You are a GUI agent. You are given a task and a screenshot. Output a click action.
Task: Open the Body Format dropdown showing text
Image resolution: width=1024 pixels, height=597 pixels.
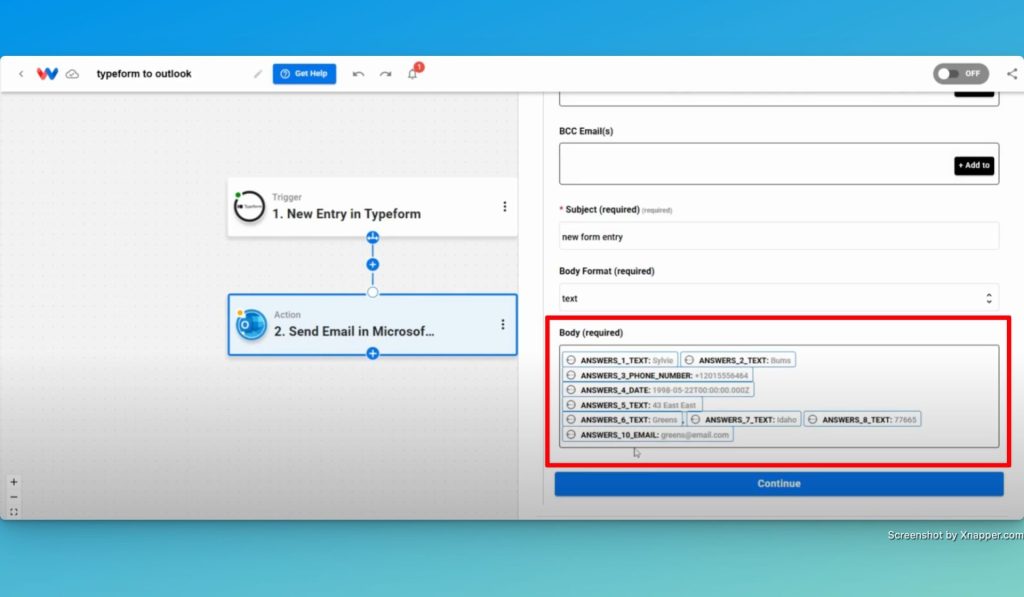click(778, 298)
